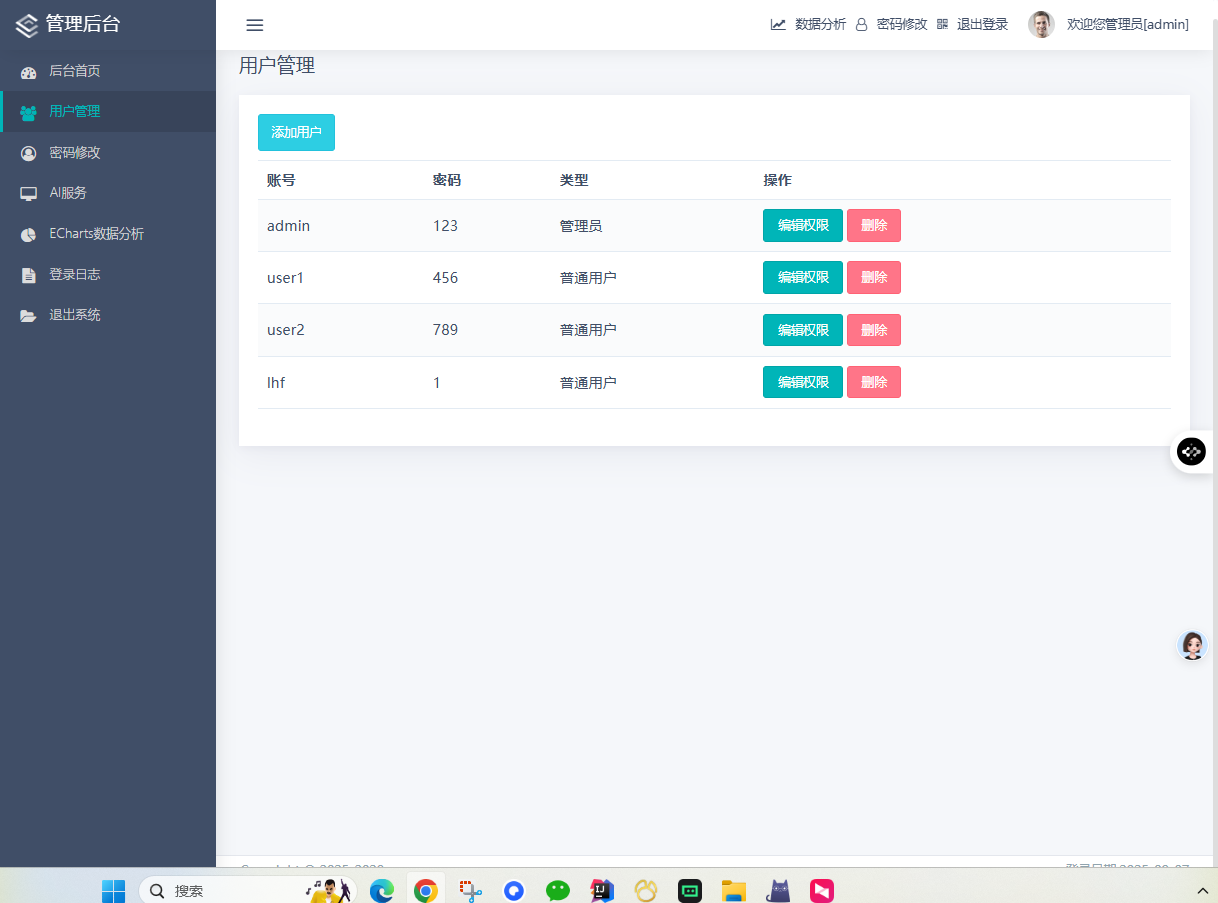Viewport: 1218px width, 903px height.
Task: Open Microsoft Edge from the taskbar
Action: [381, 891]
